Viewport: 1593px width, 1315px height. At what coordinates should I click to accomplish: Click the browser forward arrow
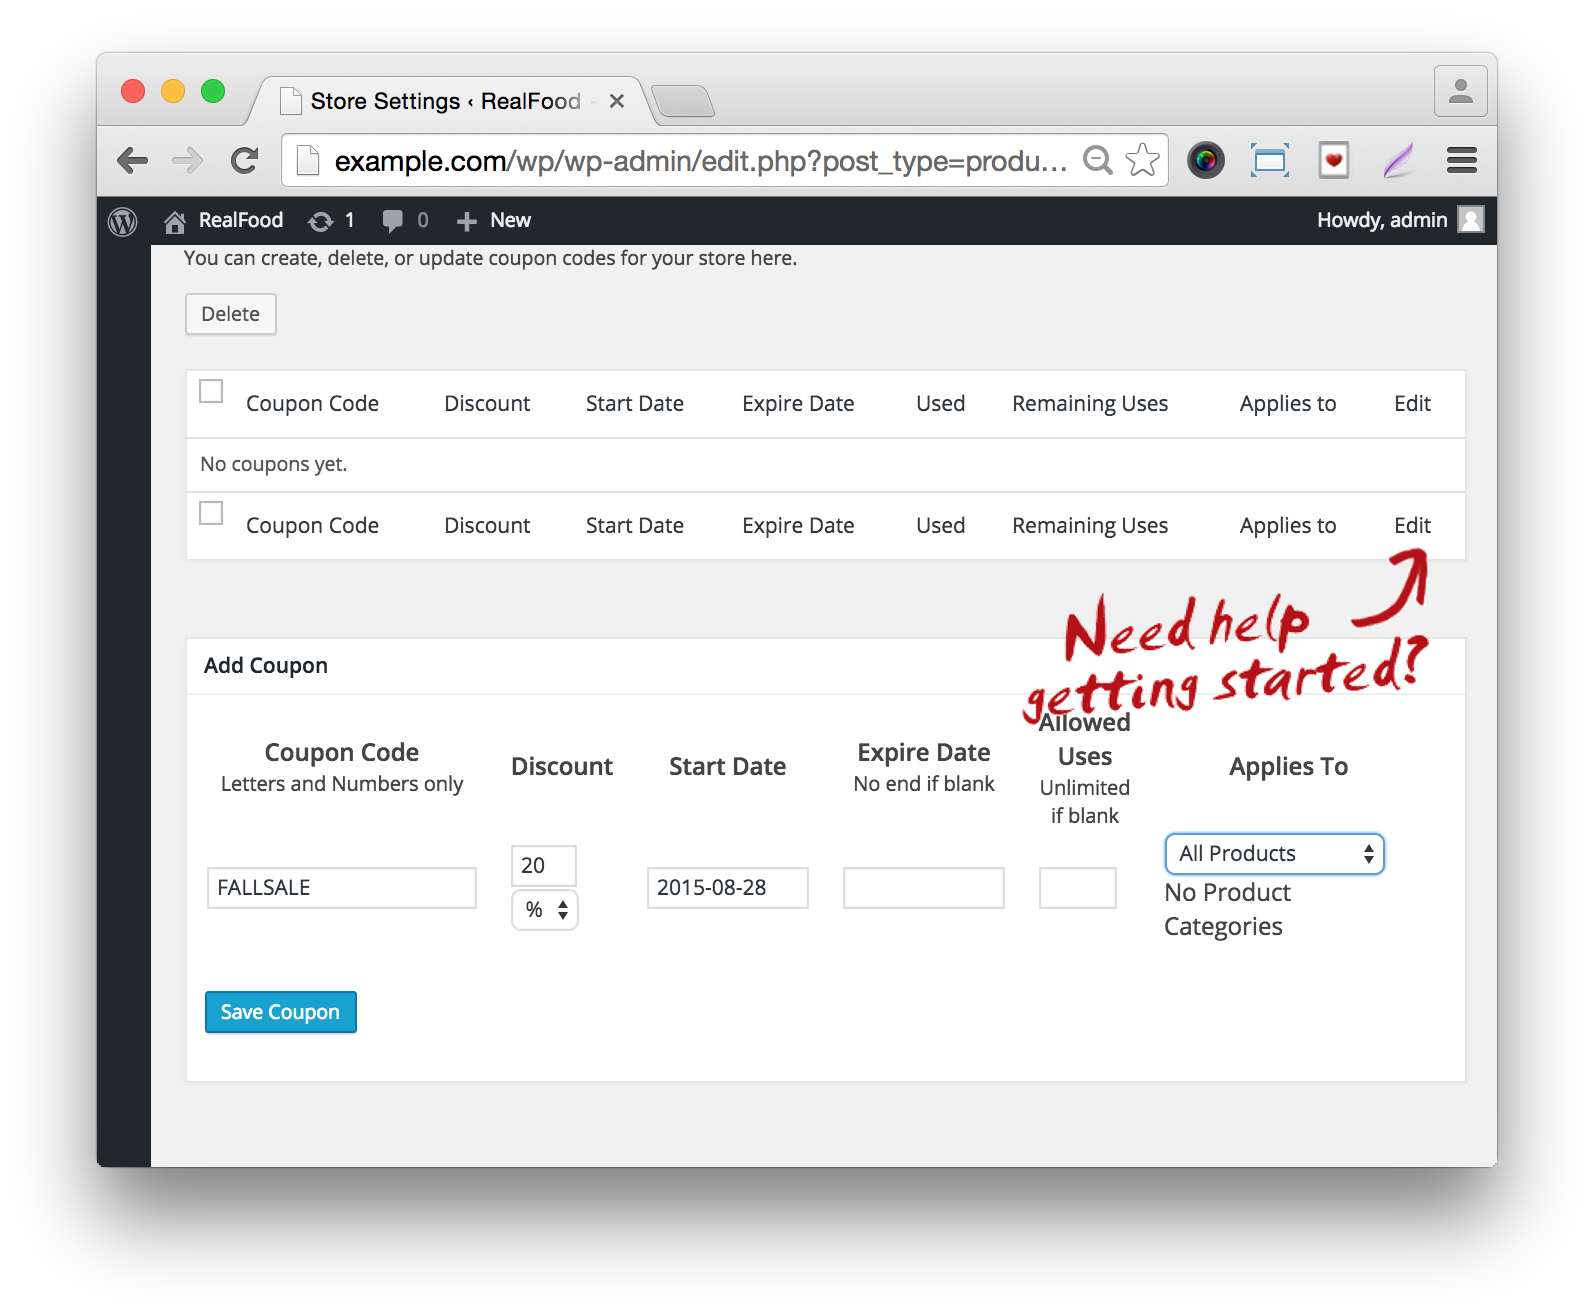pyautogui.click(x=187, y=160)
